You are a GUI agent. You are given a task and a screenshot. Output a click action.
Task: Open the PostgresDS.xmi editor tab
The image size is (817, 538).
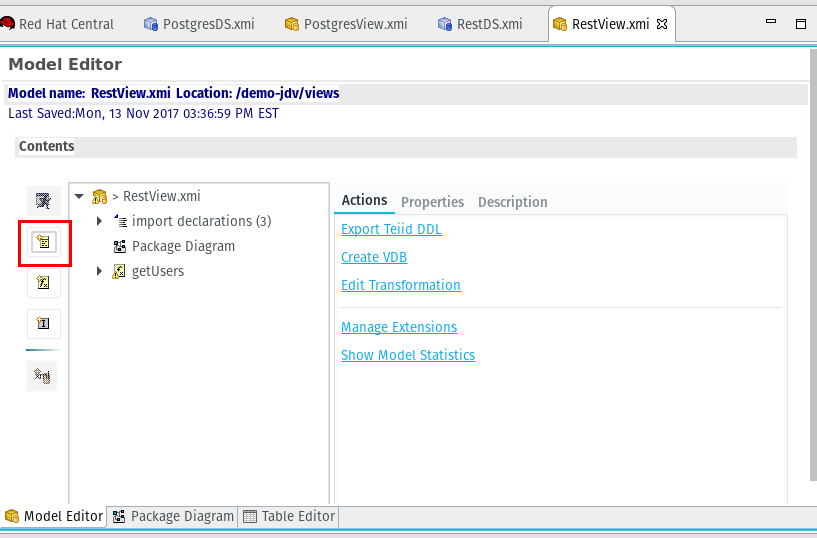(x=200, y=24)
